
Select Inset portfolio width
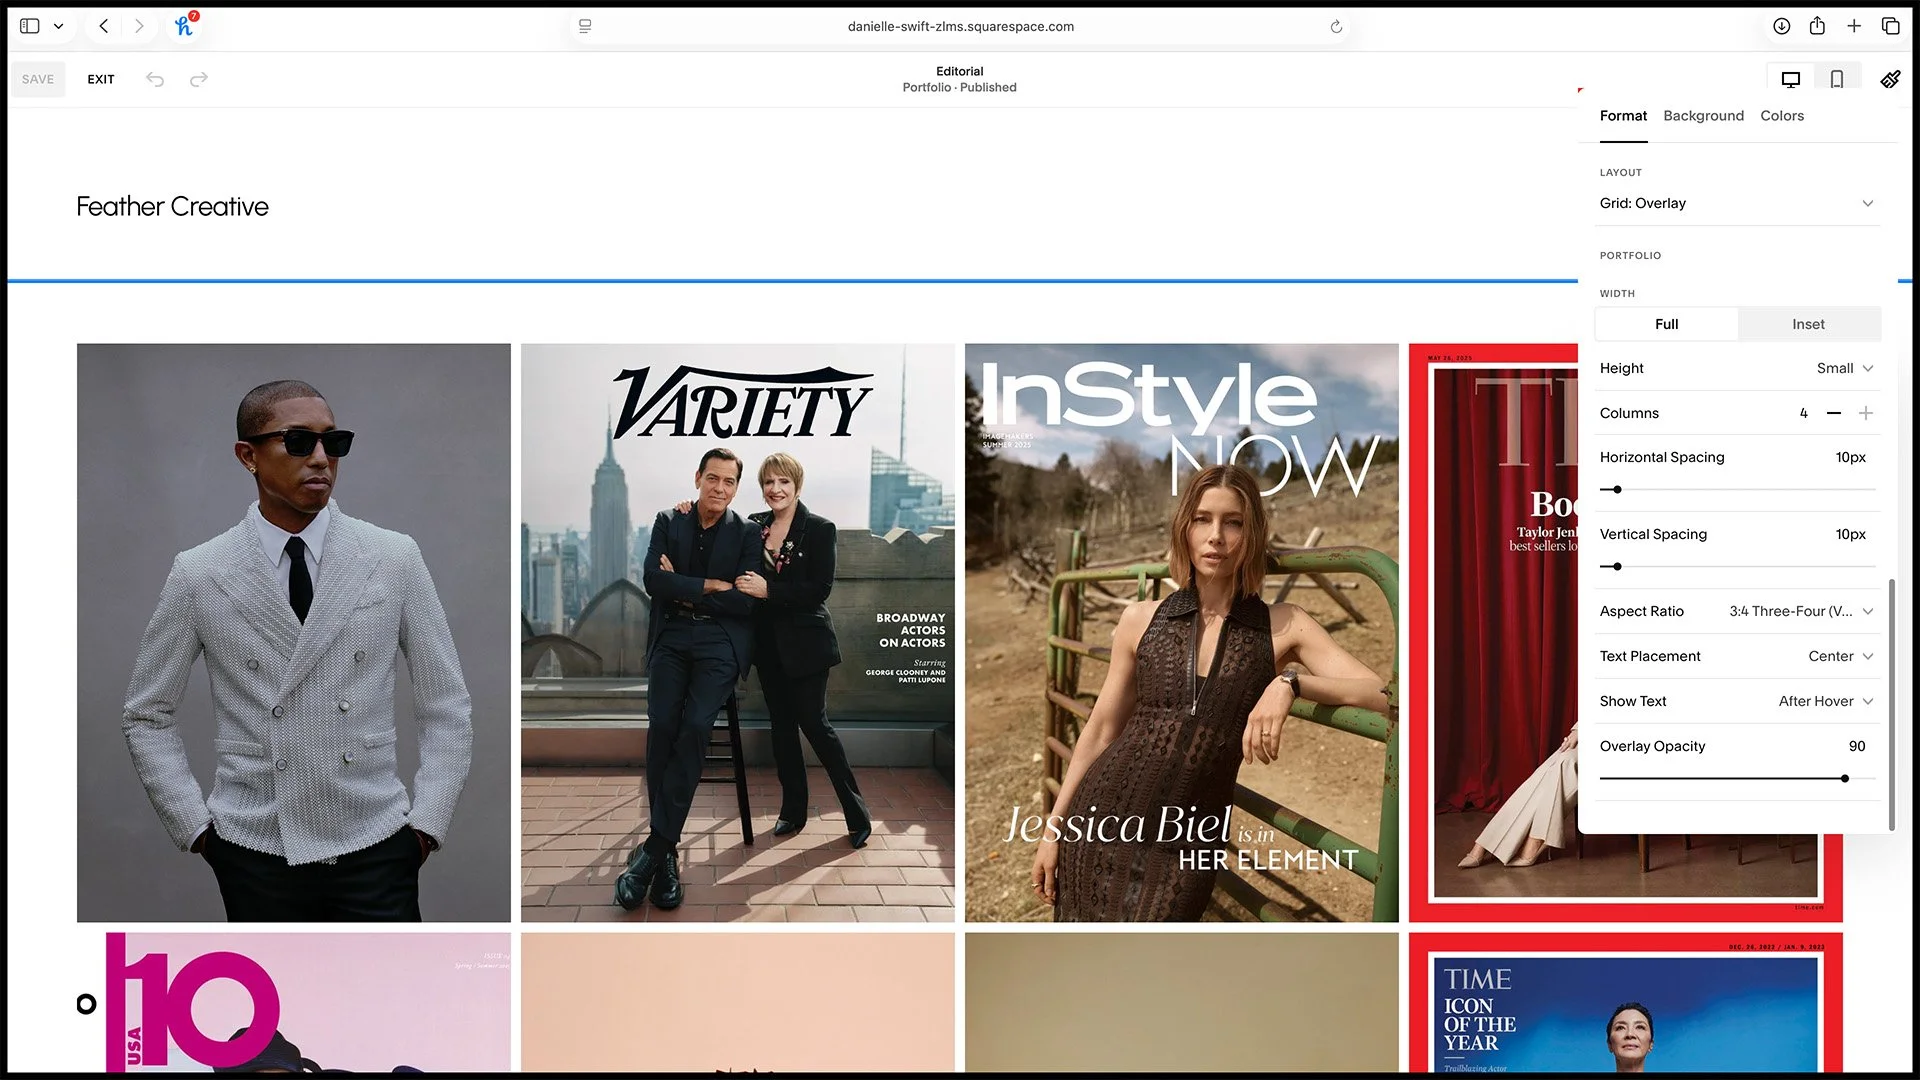click(x=1808, y=324)
